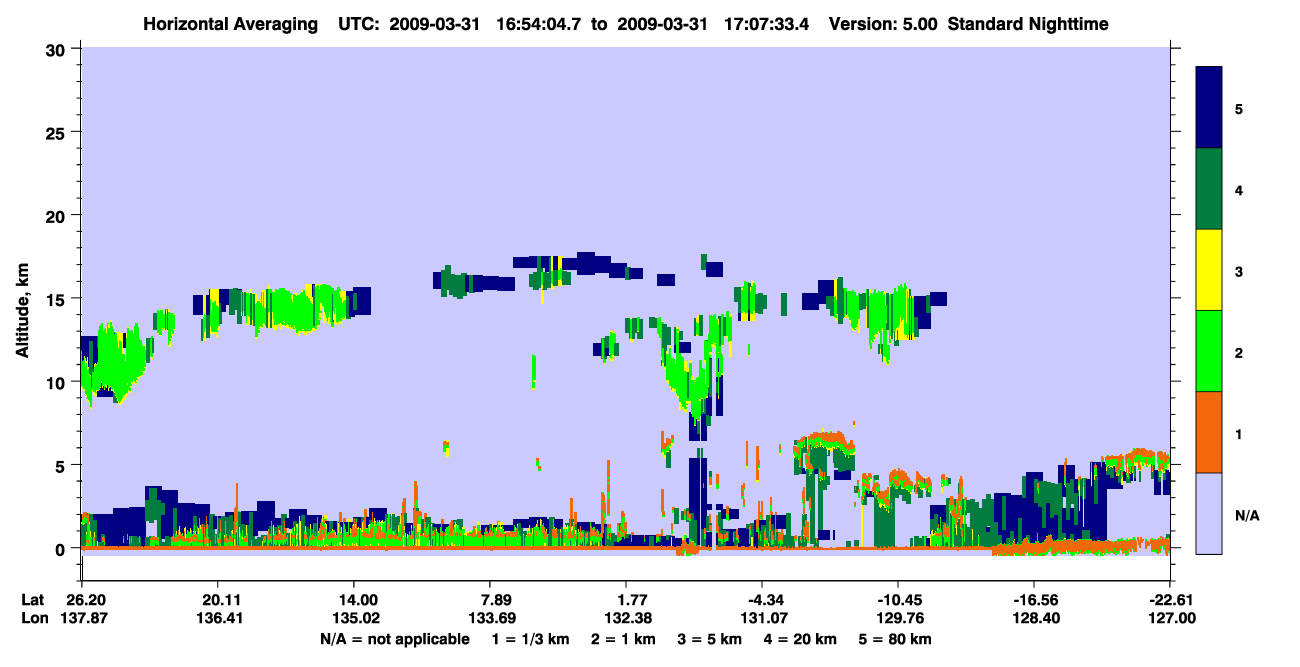This screenshot has width=1300, height=667.
Task: Click legend entry '2 = 1 km'
Action: coord(625,639)
